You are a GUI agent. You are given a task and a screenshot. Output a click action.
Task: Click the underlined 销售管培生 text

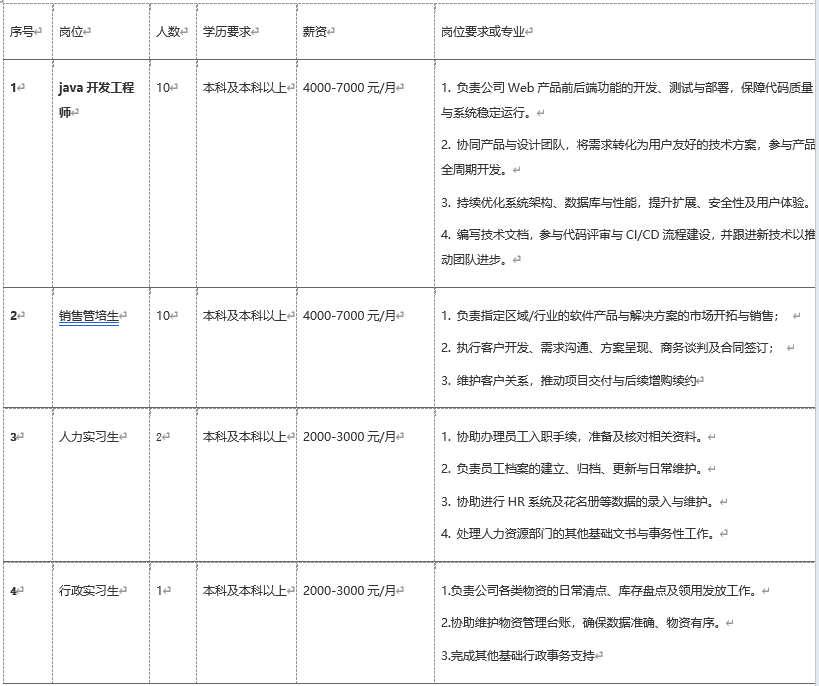tap(88, 316)
